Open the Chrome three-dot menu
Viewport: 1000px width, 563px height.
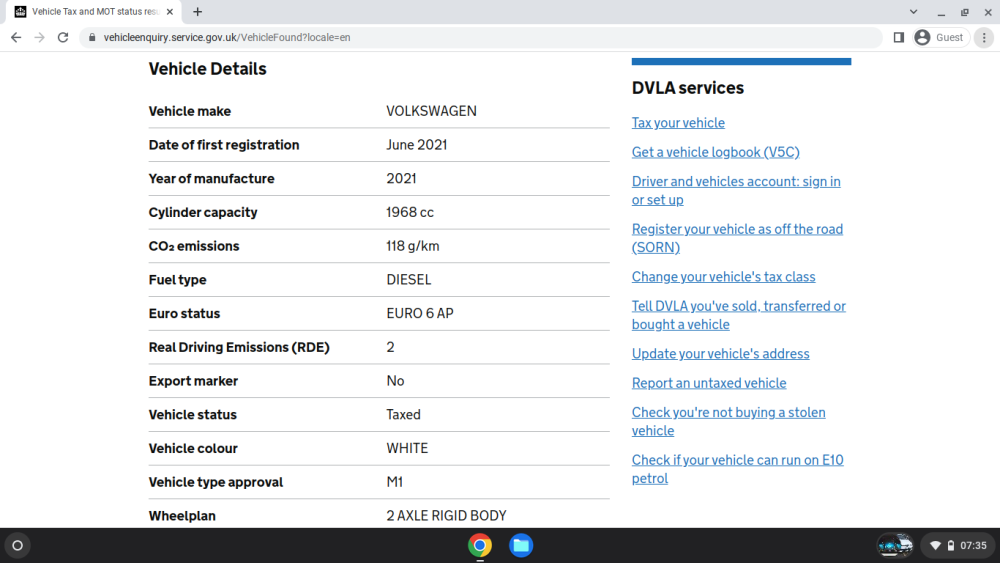[x=984, y=38]
